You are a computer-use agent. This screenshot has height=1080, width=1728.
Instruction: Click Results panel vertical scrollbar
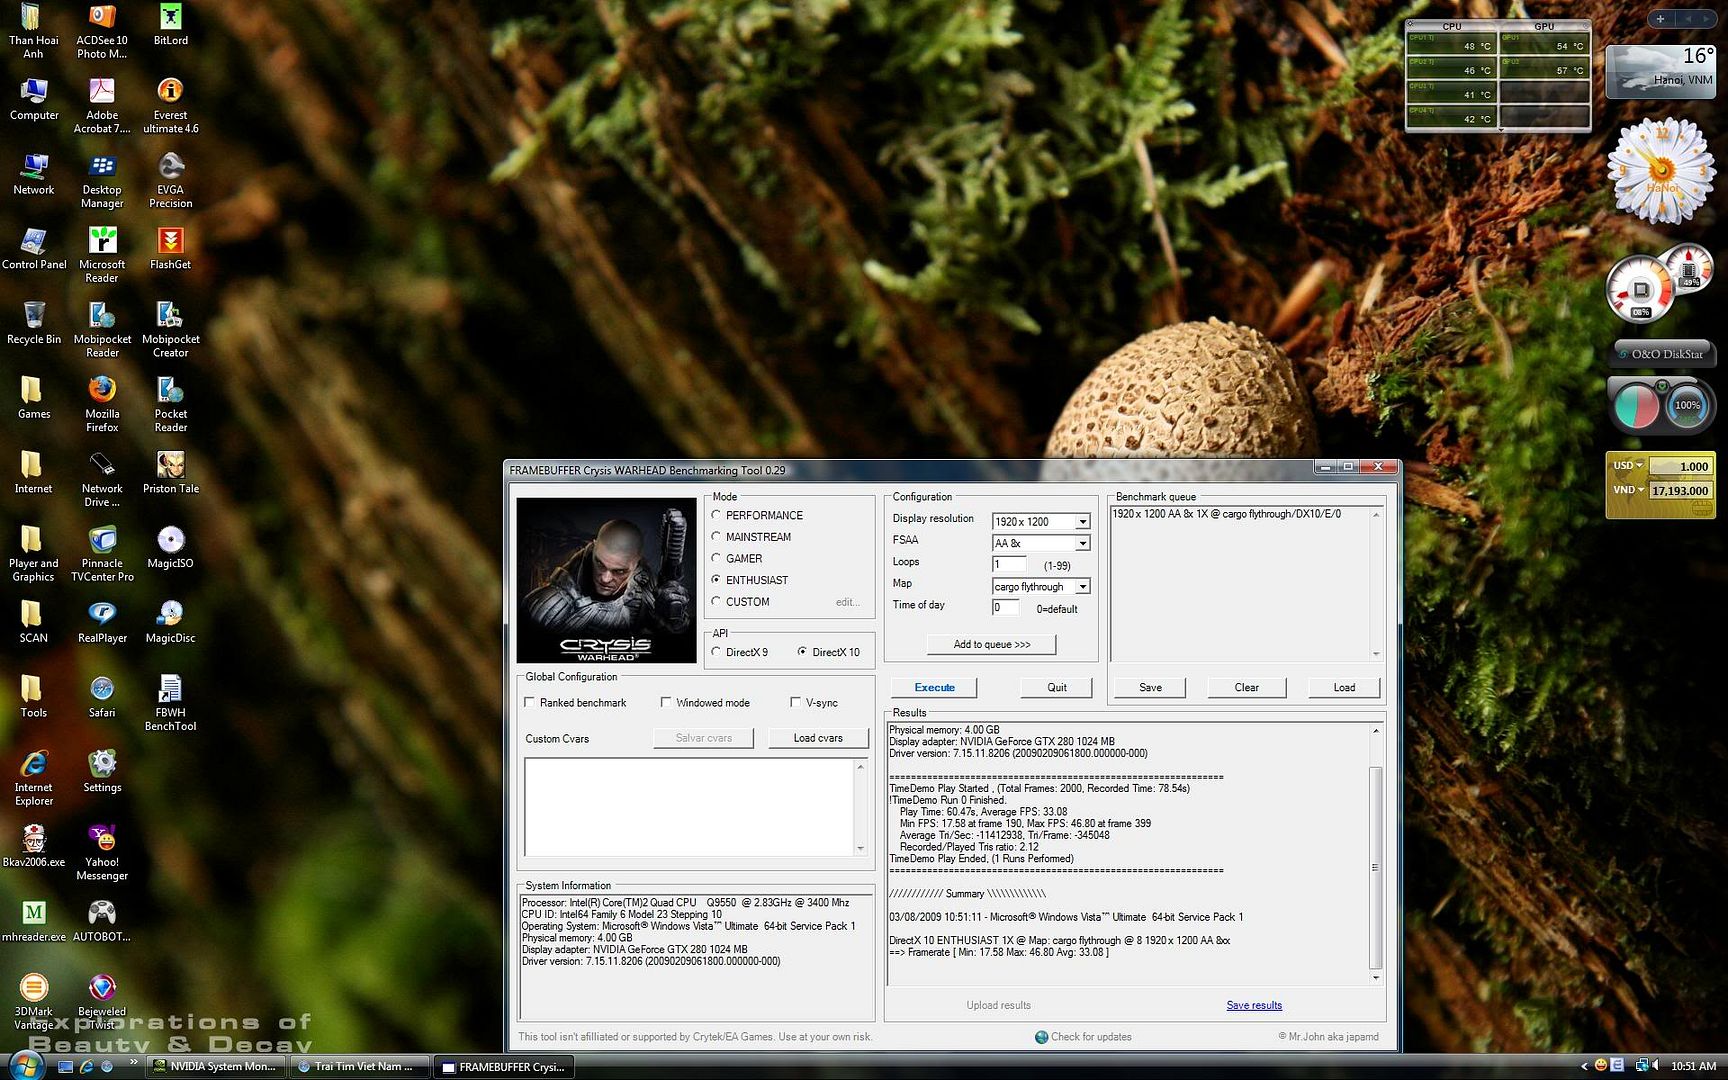click(x=1375, y=866)
